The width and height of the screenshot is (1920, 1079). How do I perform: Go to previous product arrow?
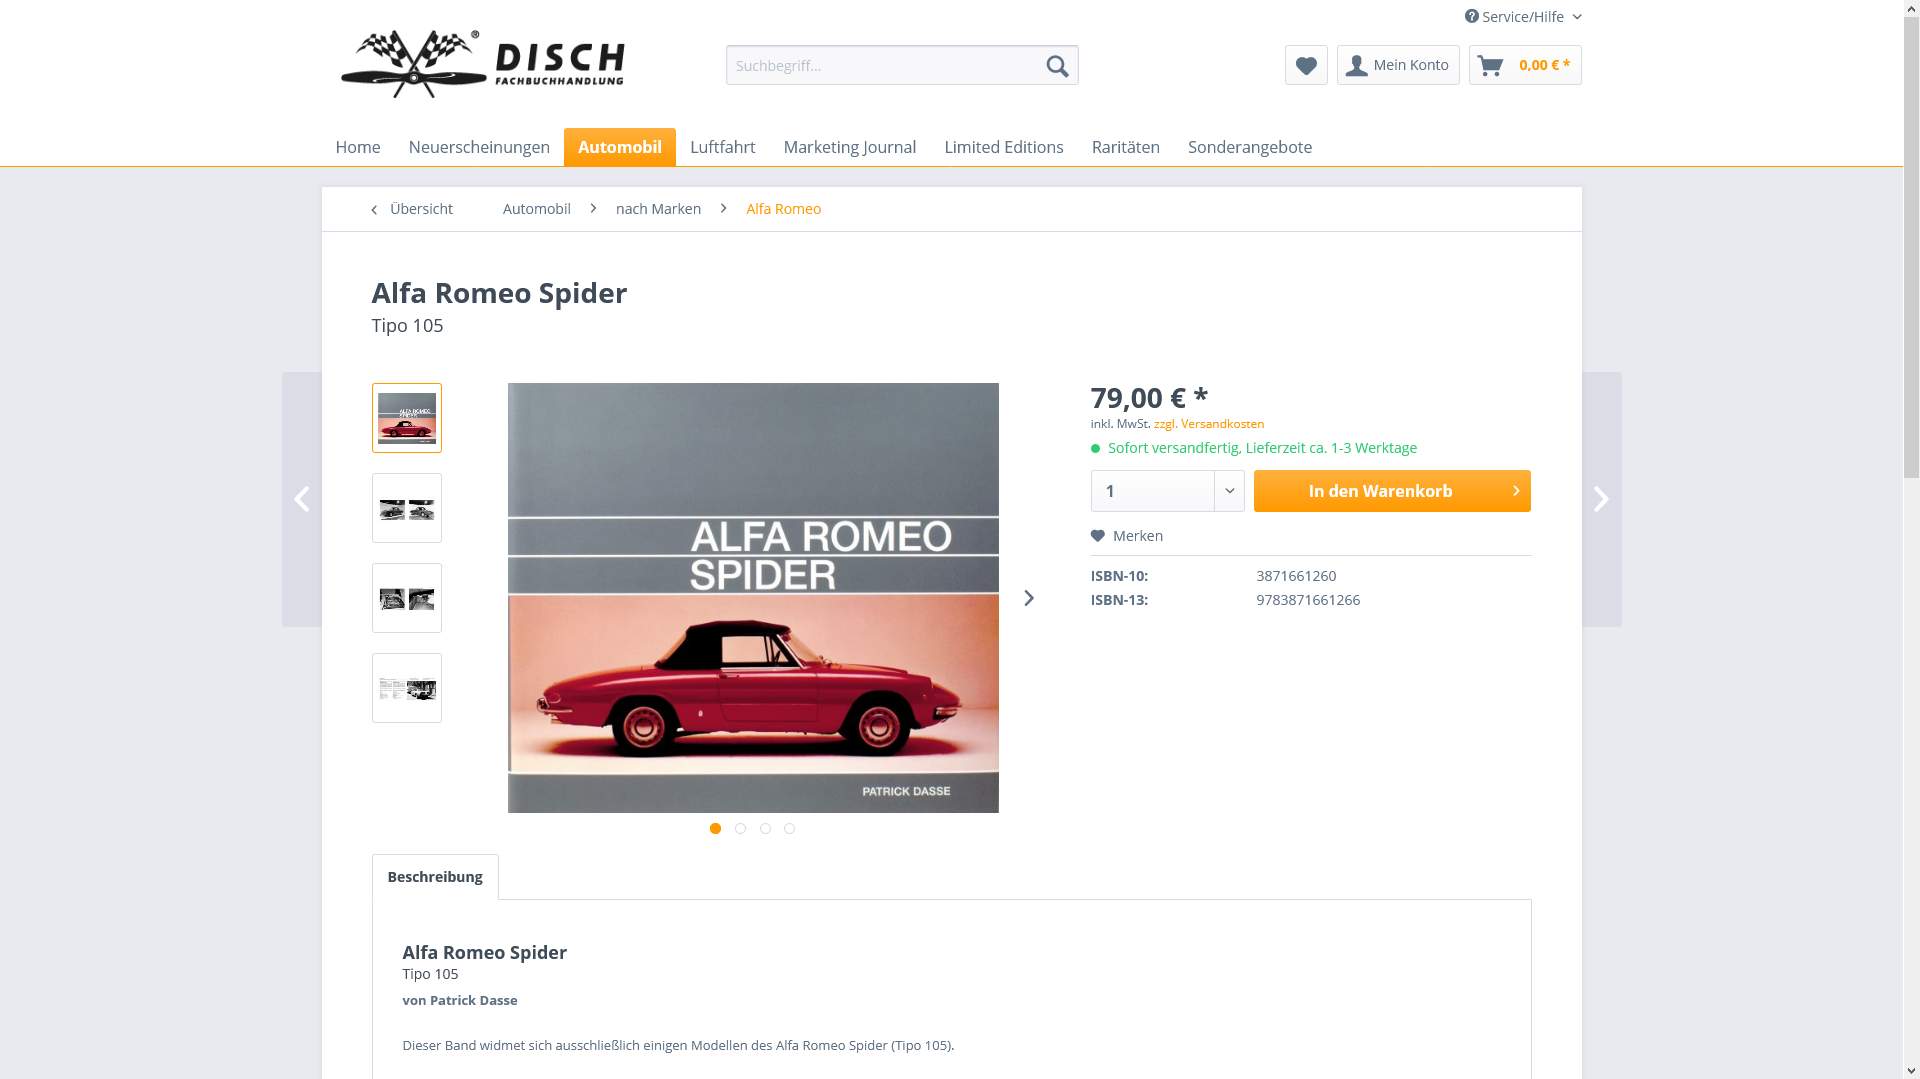(x=302, y=499)
